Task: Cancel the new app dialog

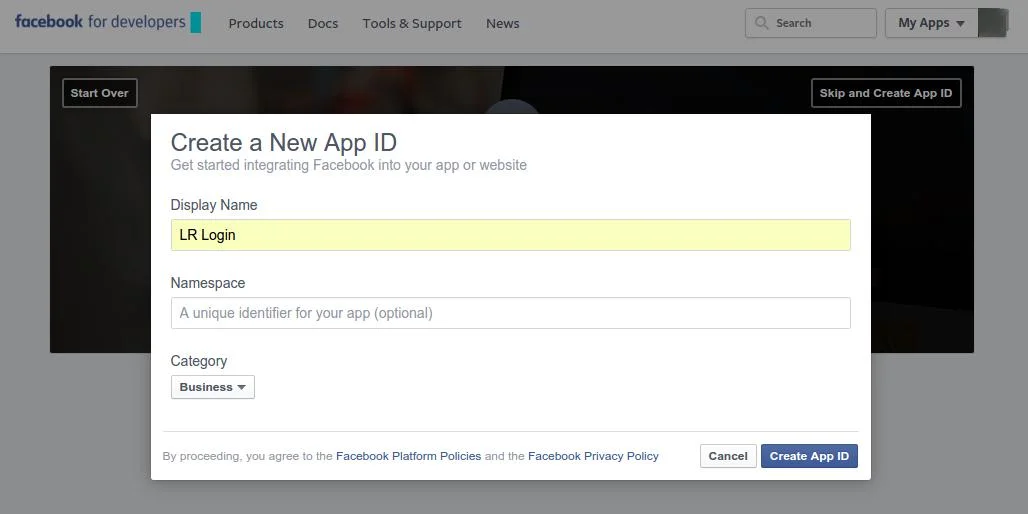Action: pyautogui.click(x=728, y=456)
